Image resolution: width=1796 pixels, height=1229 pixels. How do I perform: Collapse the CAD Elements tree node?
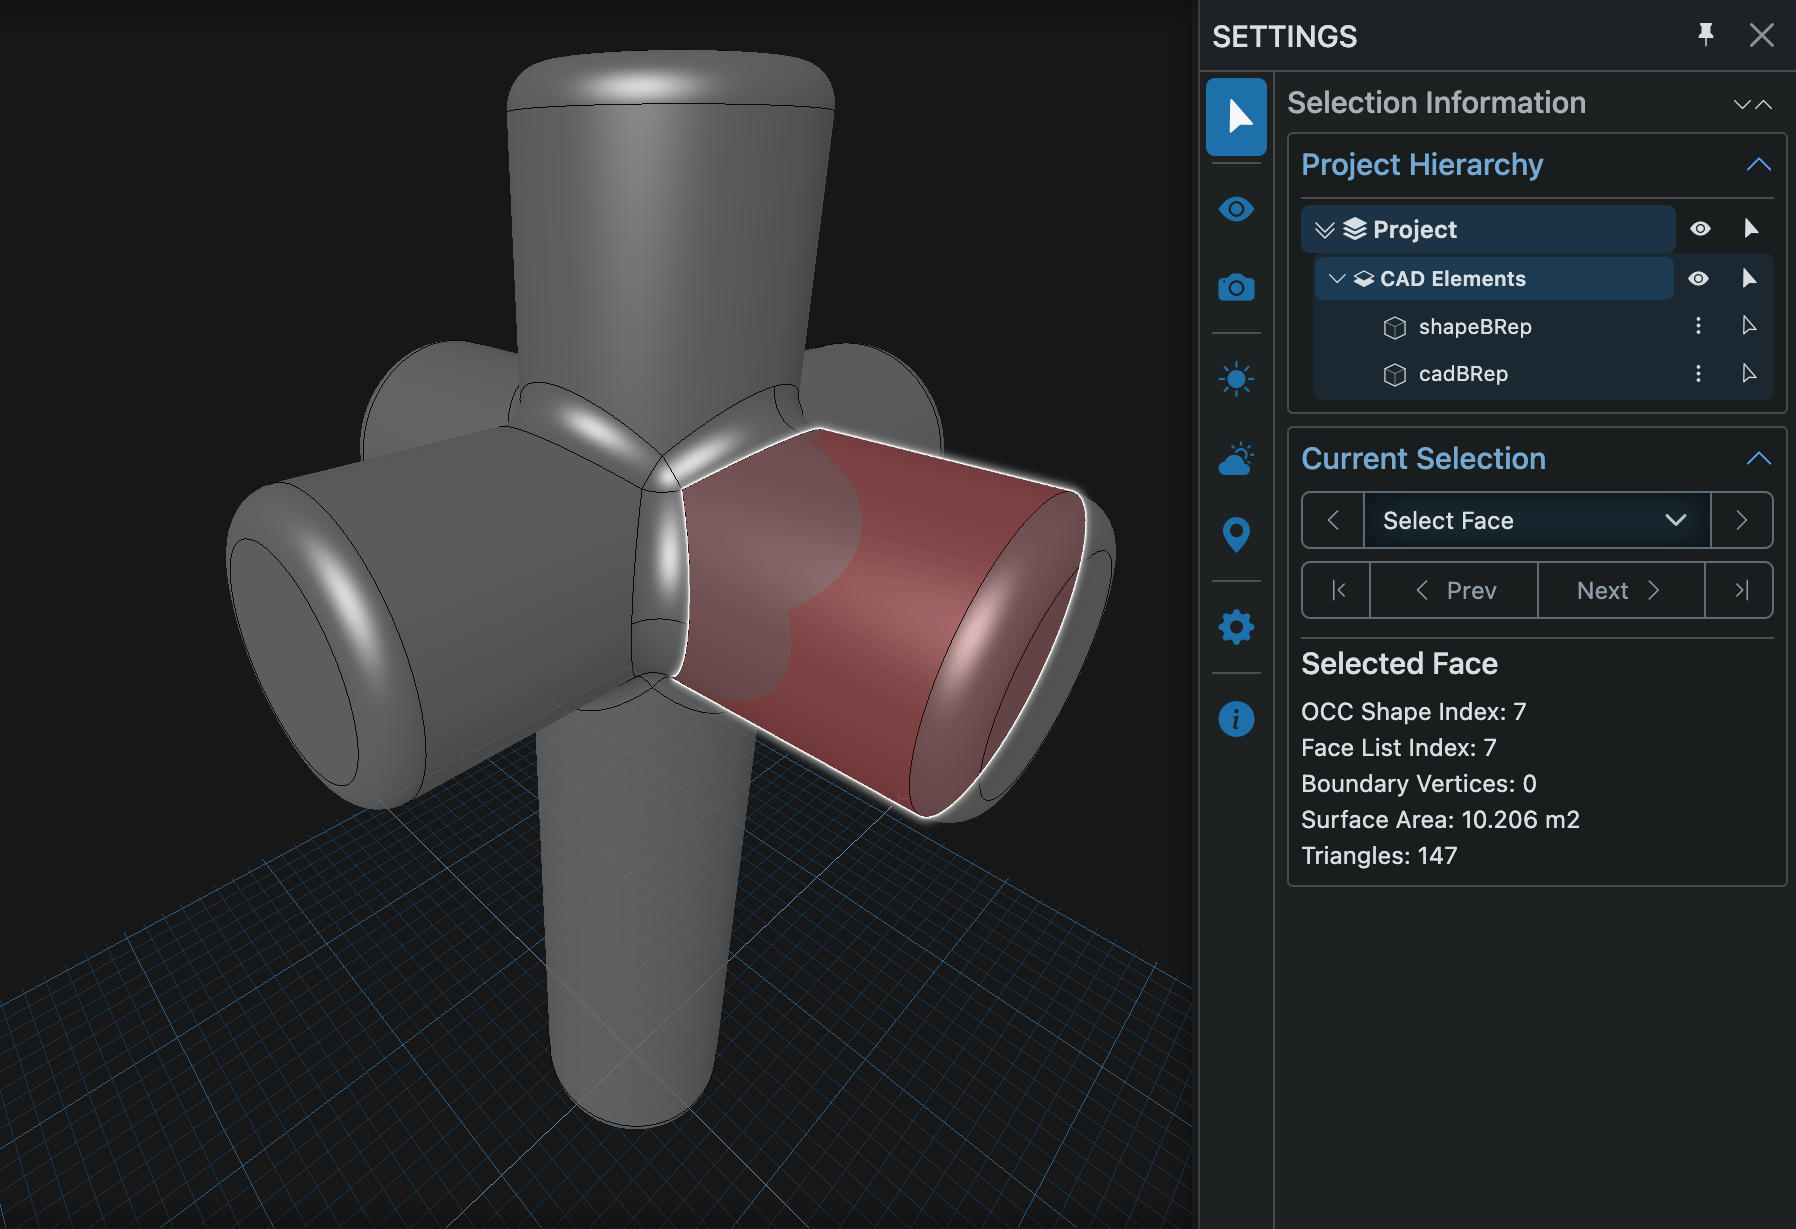coord(1337,279)
